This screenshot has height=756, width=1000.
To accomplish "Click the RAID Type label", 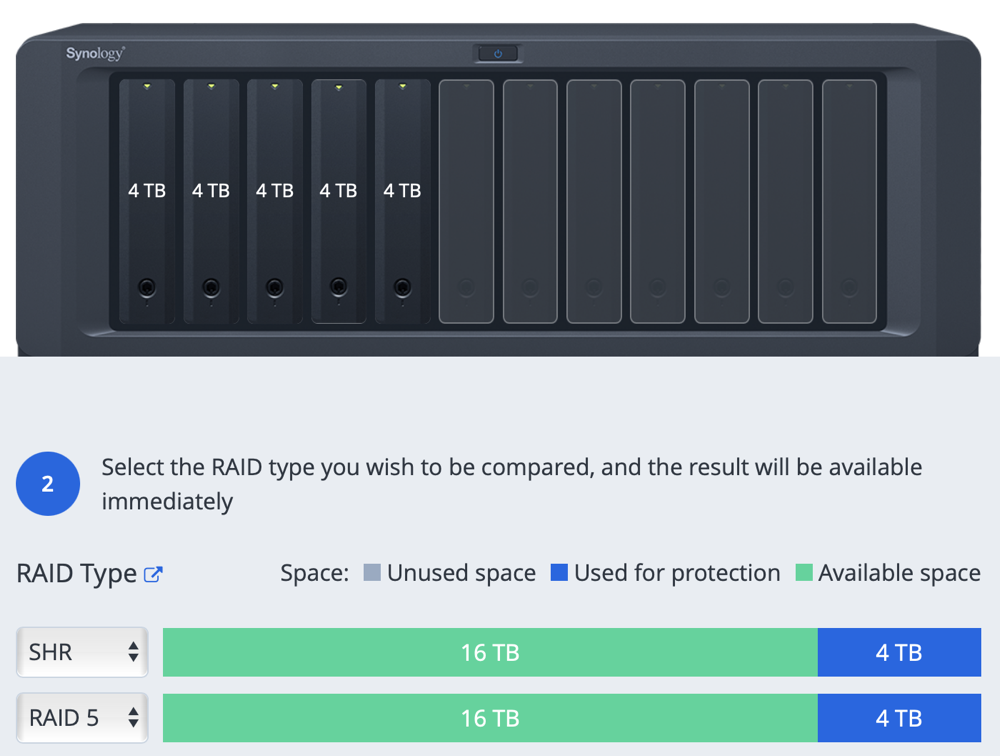I will [x=77, y=574].
